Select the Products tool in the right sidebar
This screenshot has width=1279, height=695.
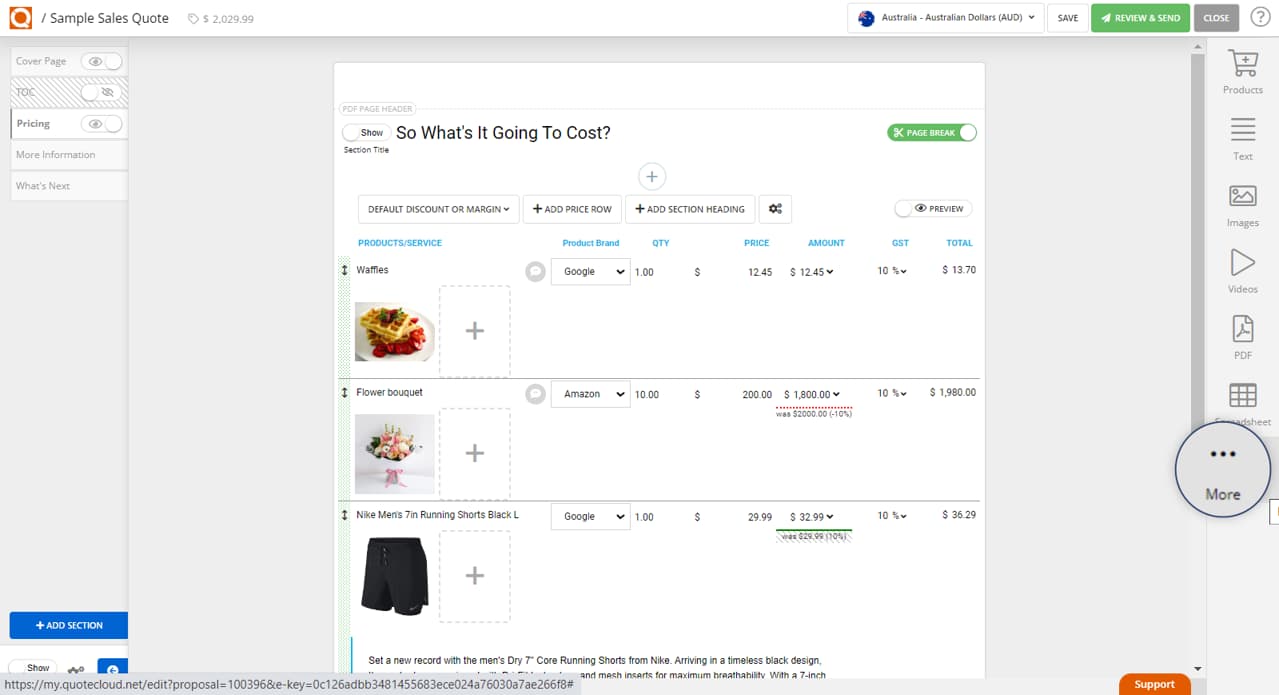click(x=1242, y=71)
